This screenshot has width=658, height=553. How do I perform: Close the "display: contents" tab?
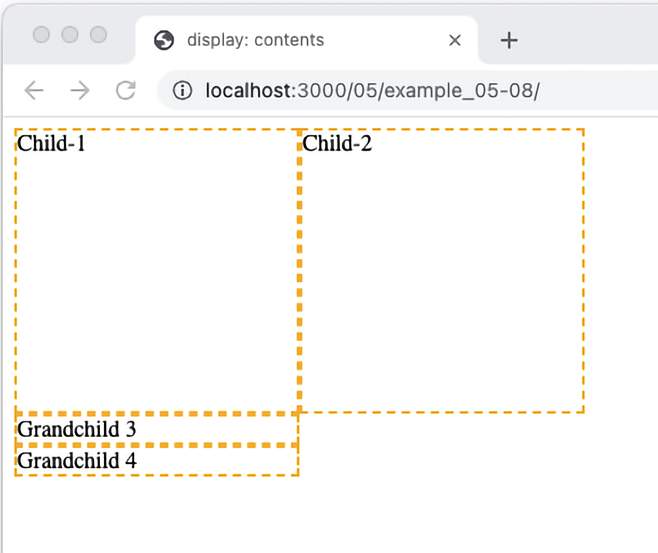(455, 40)
